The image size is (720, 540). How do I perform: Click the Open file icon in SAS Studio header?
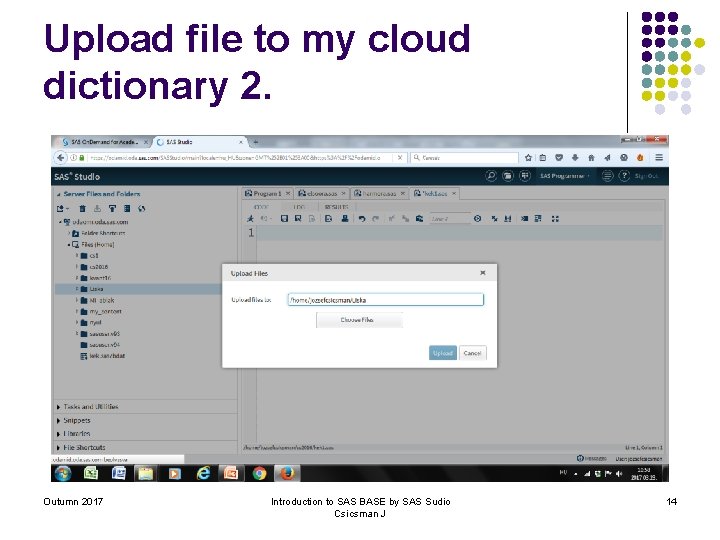(507, 176)
